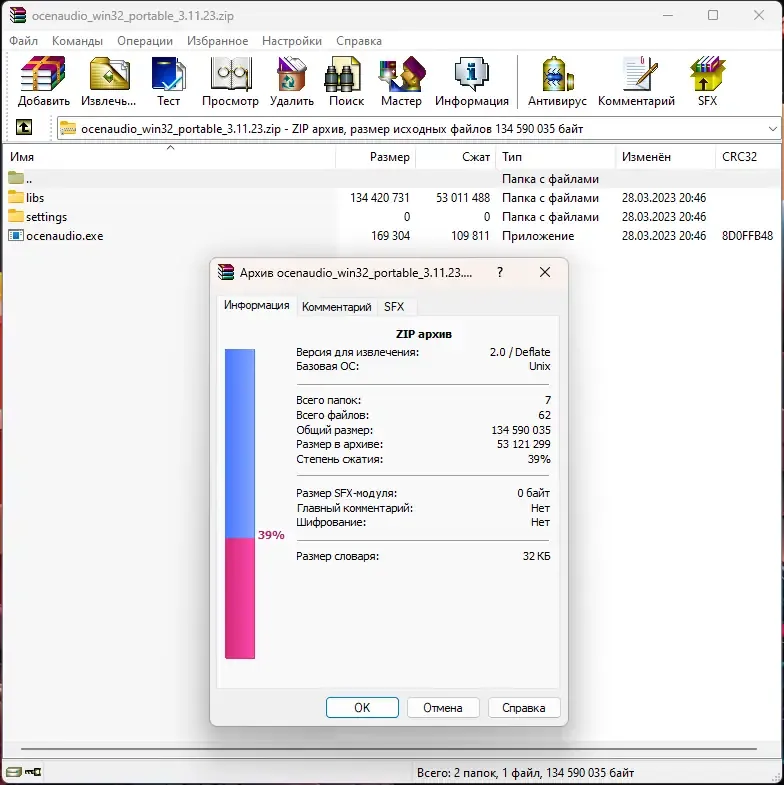Close the archive info dialog
Viewport: 784px width, 785px height.
545,272
